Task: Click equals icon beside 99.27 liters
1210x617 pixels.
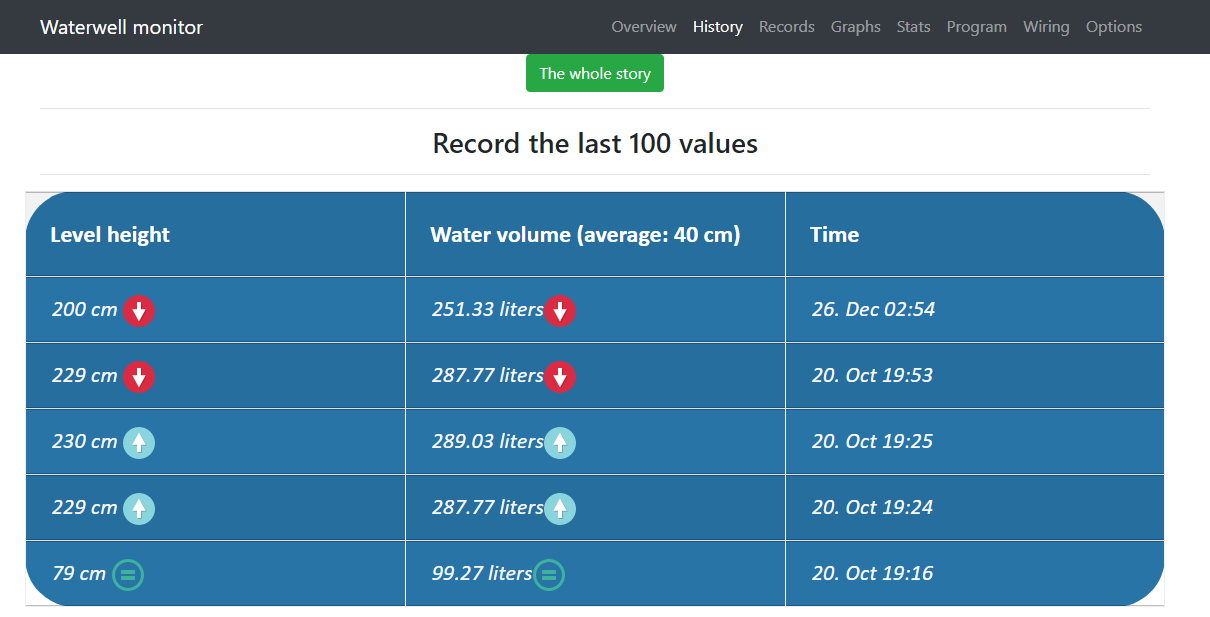Action: tap(549, 575)
